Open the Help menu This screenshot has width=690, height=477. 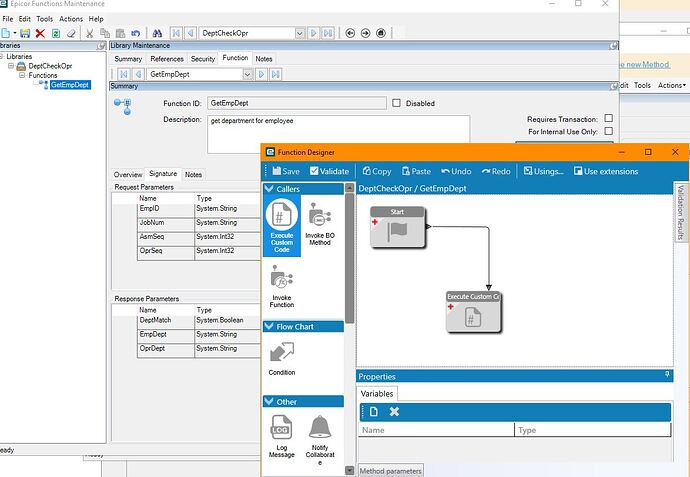(96, 19)
